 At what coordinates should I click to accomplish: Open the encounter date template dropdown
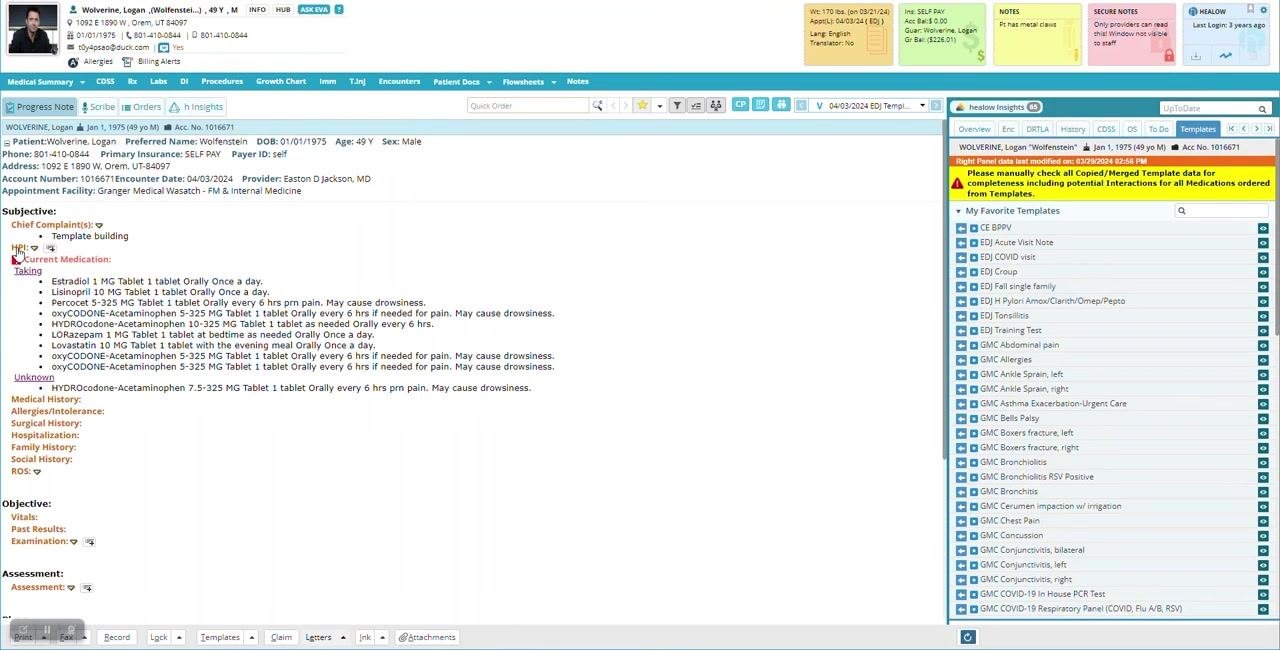click(x=922, y=106)
